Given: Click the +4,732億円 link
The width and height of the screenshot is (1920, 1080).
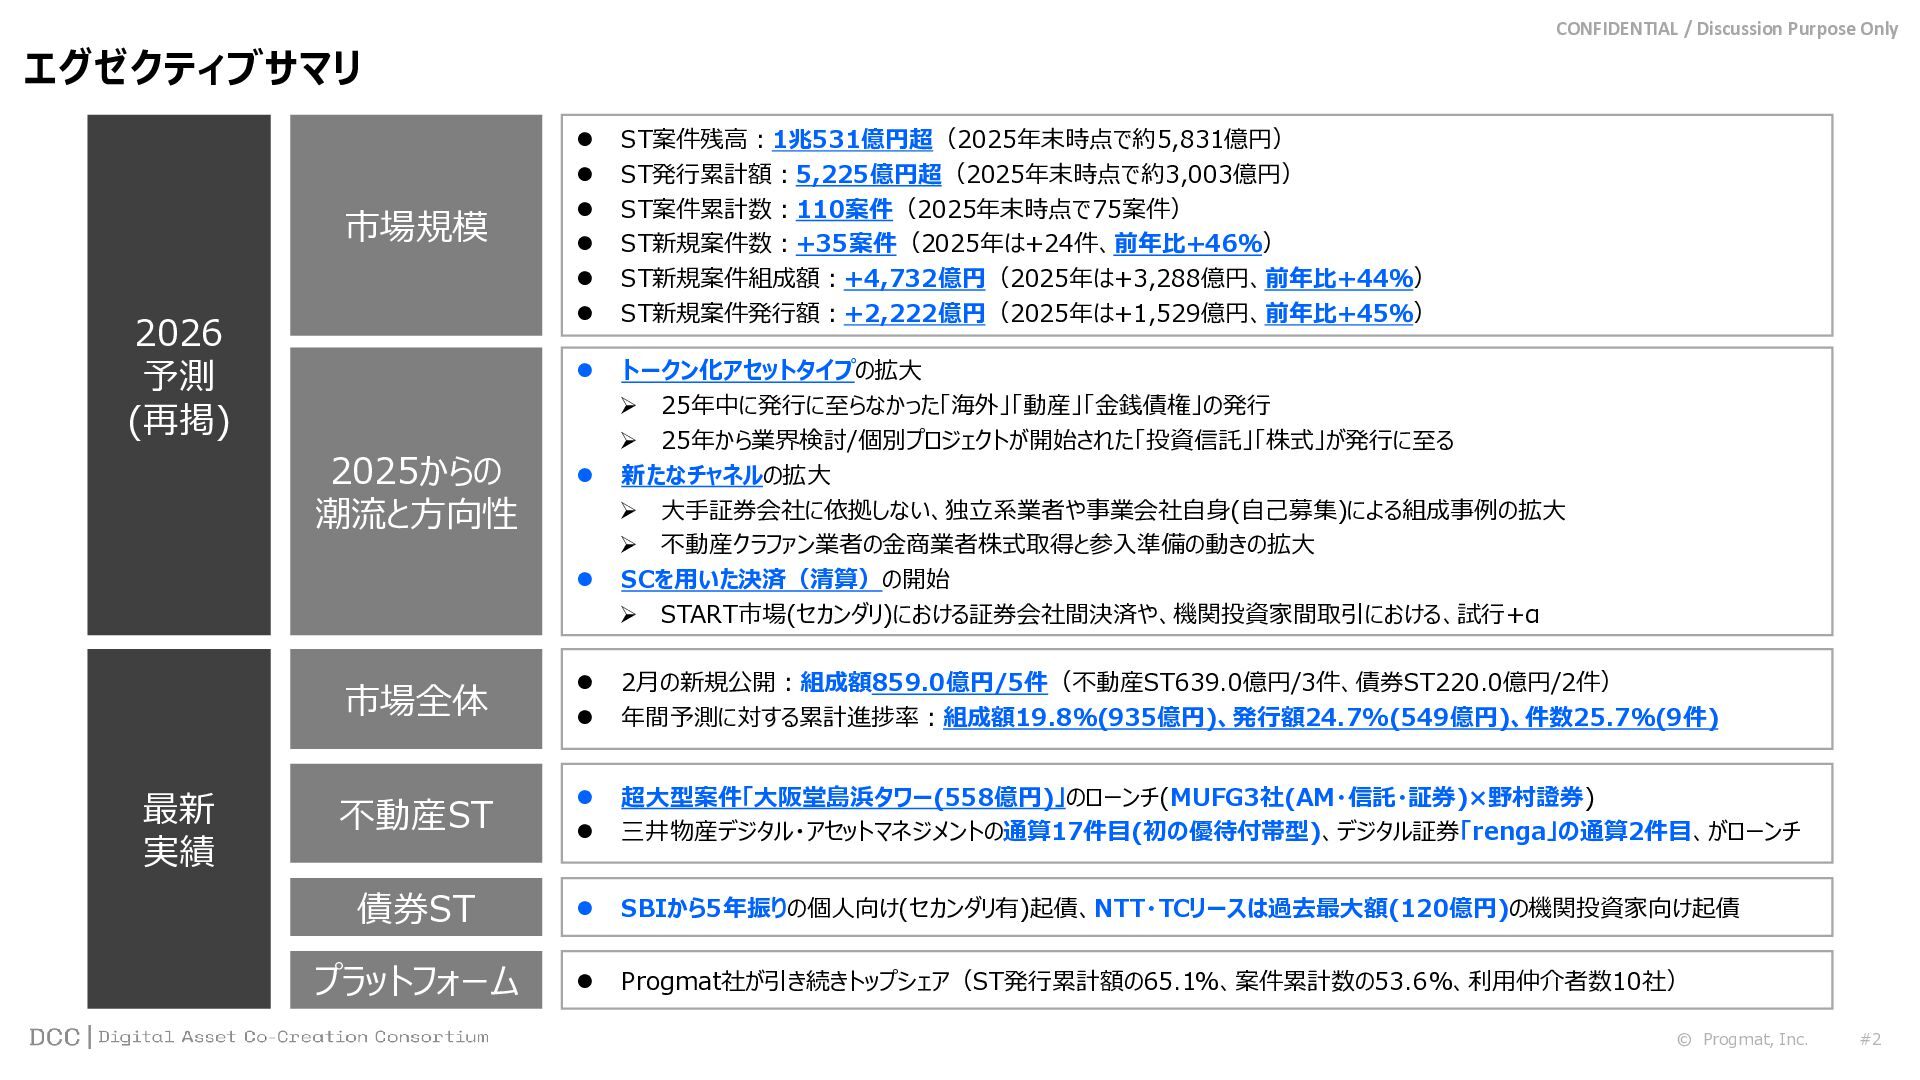Looking at the screenshot, I should 914,278.
